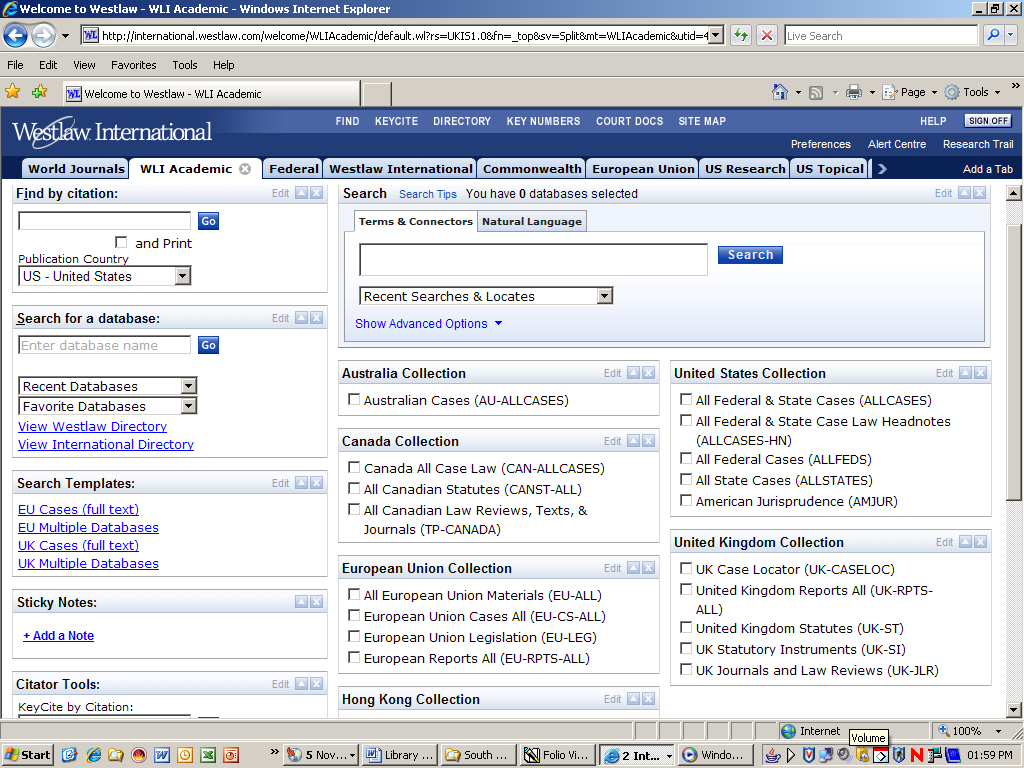Click the Enter database name field
Viewport: 1024px width, 768px height.
coord(104,345)
